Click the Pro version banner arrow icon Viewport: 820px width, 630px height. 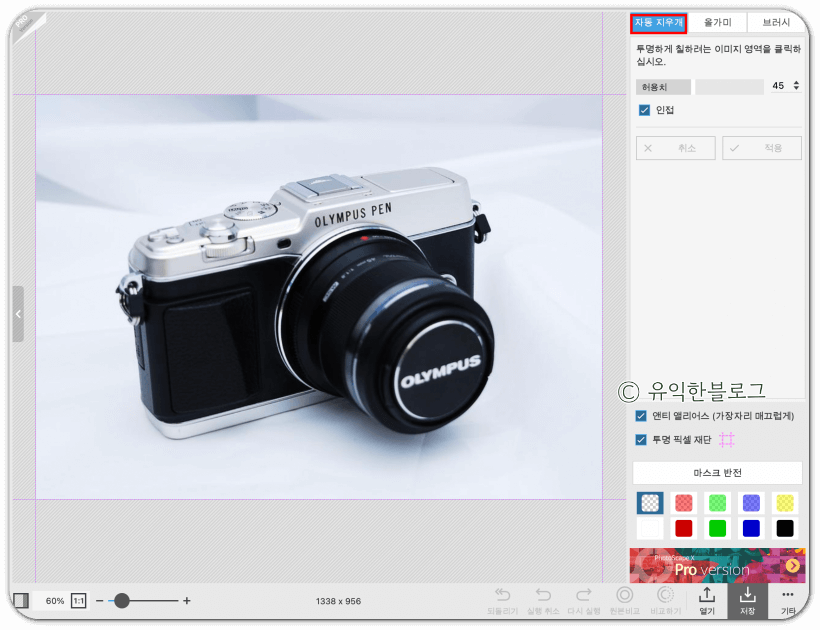click(x=793, y=566)
